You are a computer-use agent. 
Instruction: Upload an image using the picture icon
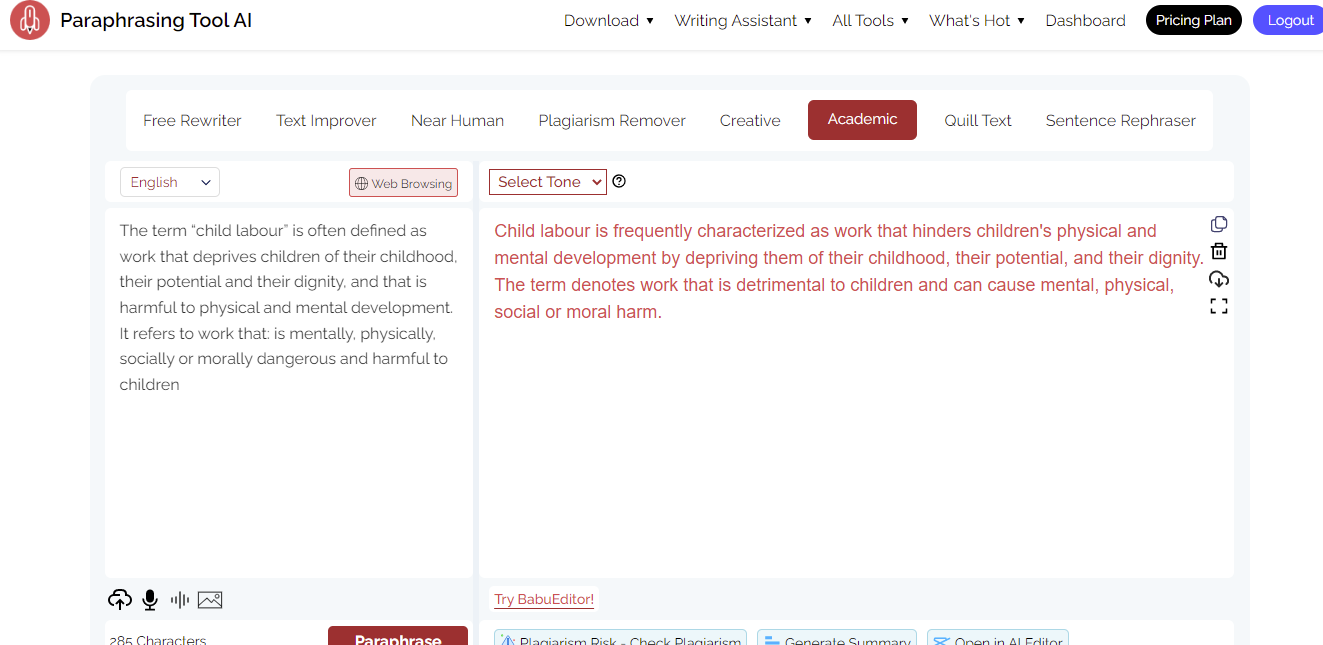(x=210, y=600)
